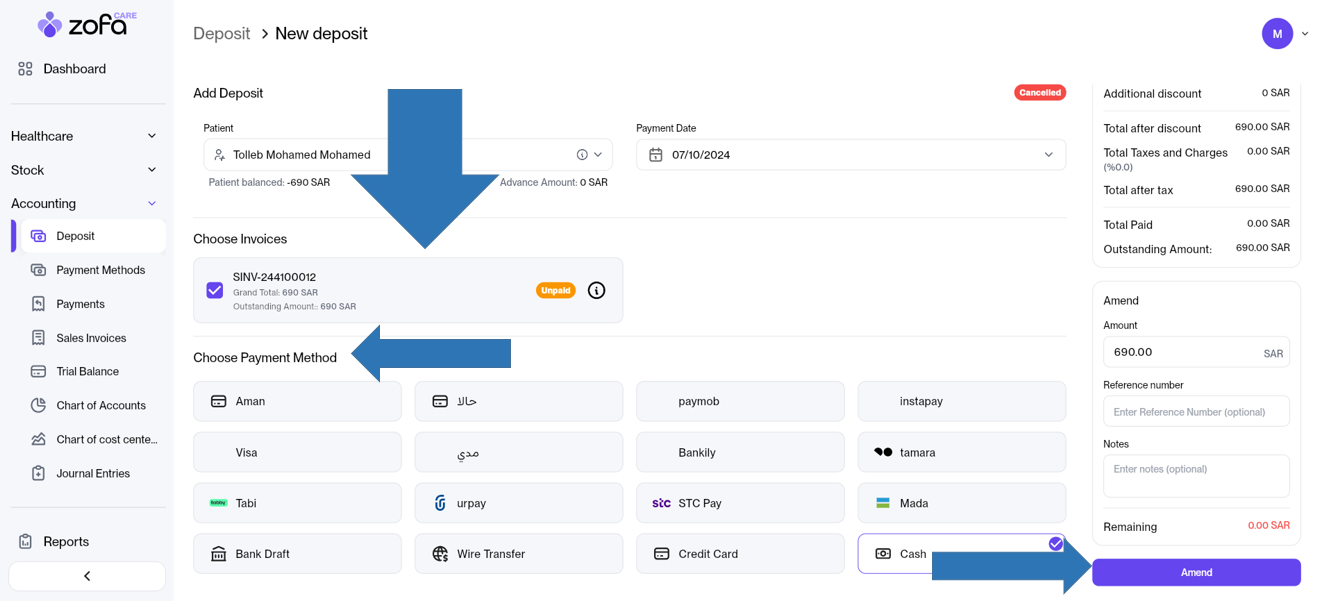This screenshot has width=1325, height=601.
Task: Collapse the sidebar with the back arrow
Action: (x=87, y=576)
